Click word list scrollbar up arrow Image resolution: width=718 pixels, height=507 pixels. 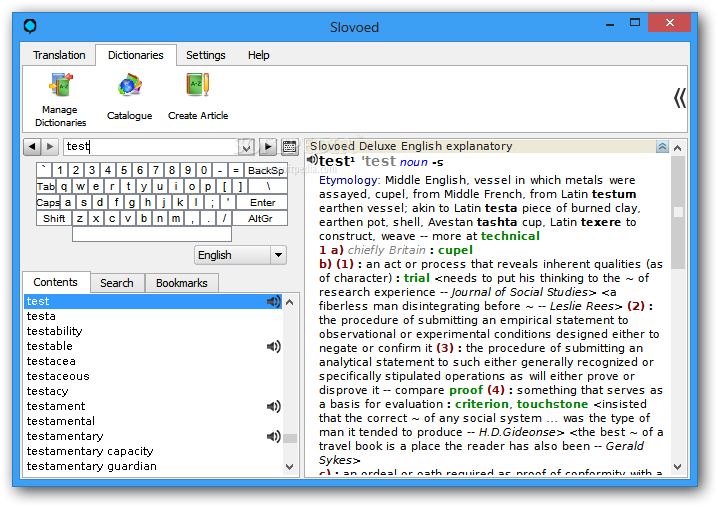[289, 302]
